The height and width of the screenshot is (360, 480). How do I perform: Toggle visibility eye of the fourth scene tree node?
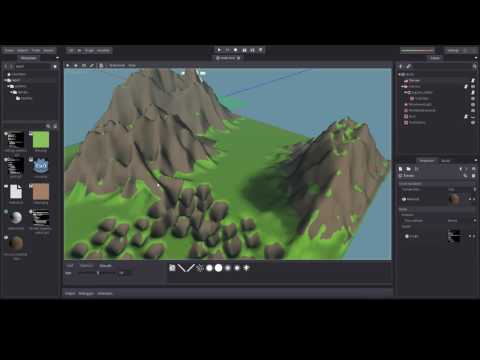[473, 99]
